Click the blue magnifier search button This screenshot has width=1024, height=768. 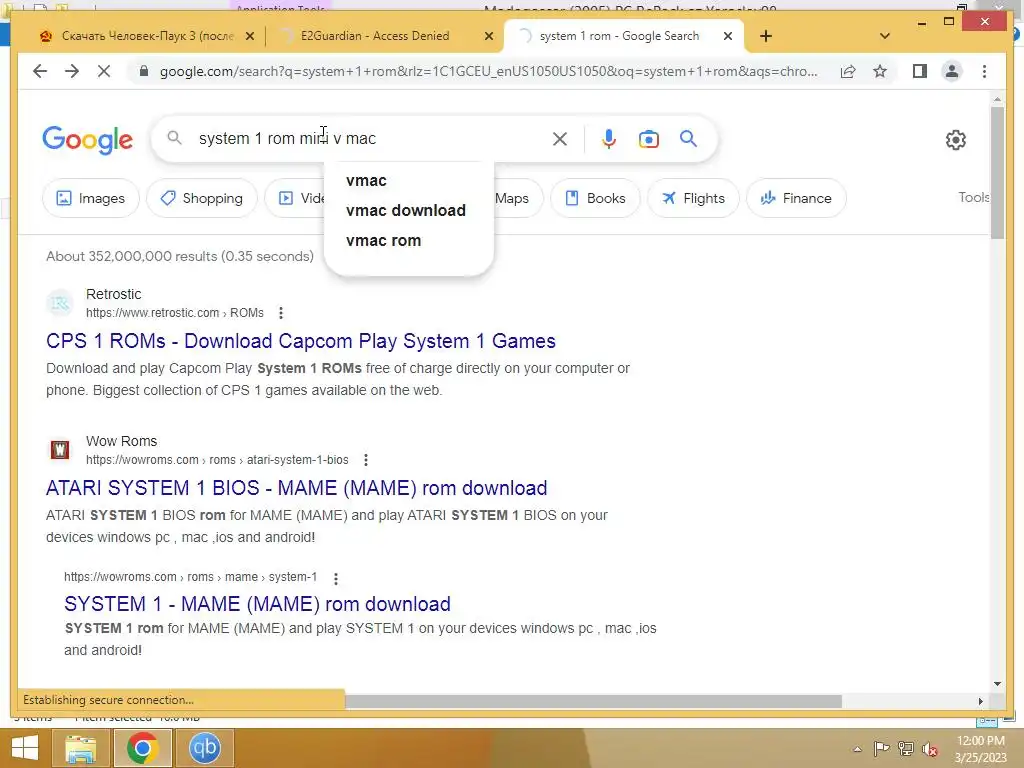pyautogui.click(x=688, y=138)
